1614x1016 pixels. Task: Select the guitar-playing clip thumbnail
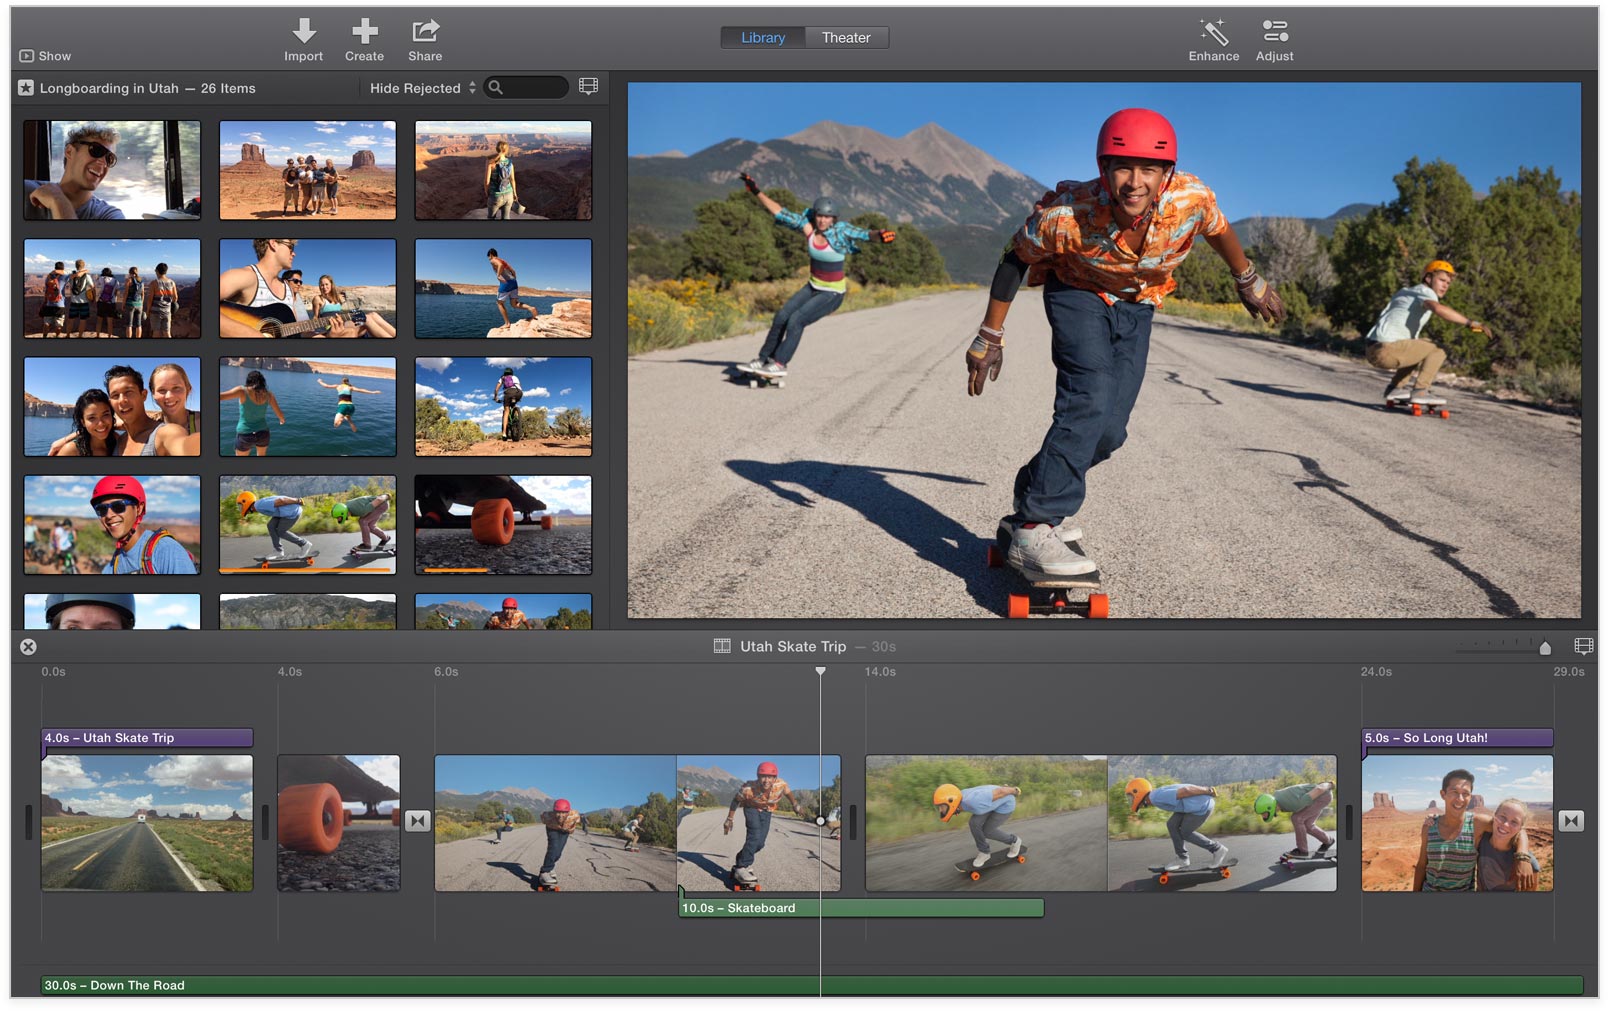pos(307,288)
